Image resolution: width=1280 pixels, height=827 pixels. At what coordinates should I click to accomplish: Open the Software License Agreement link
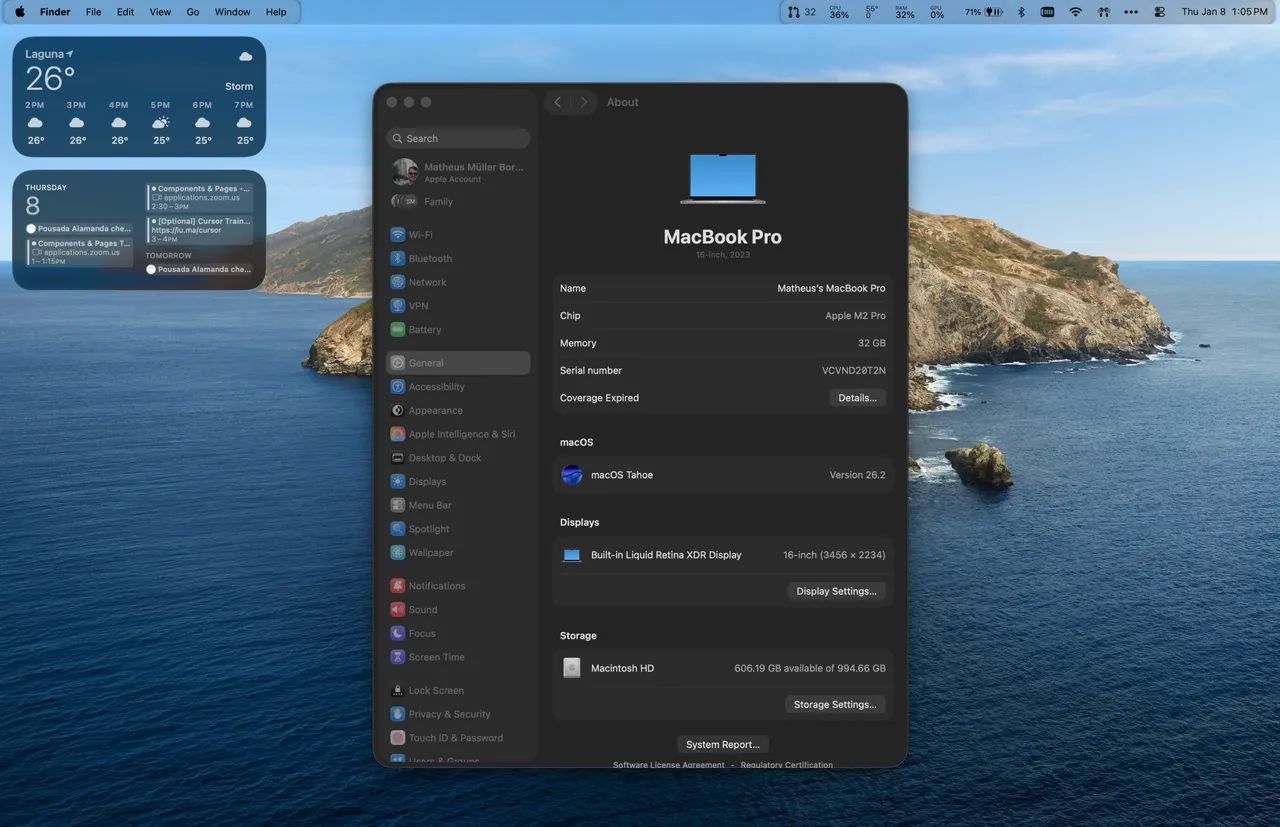(668, 765)
